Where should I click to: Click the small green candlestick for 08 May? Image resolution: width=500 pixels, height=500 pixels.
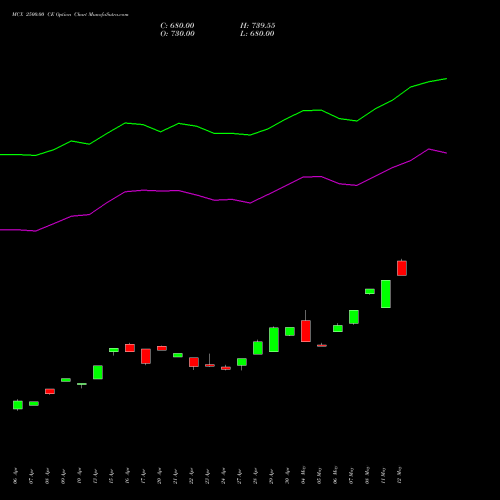click(370, 291)
